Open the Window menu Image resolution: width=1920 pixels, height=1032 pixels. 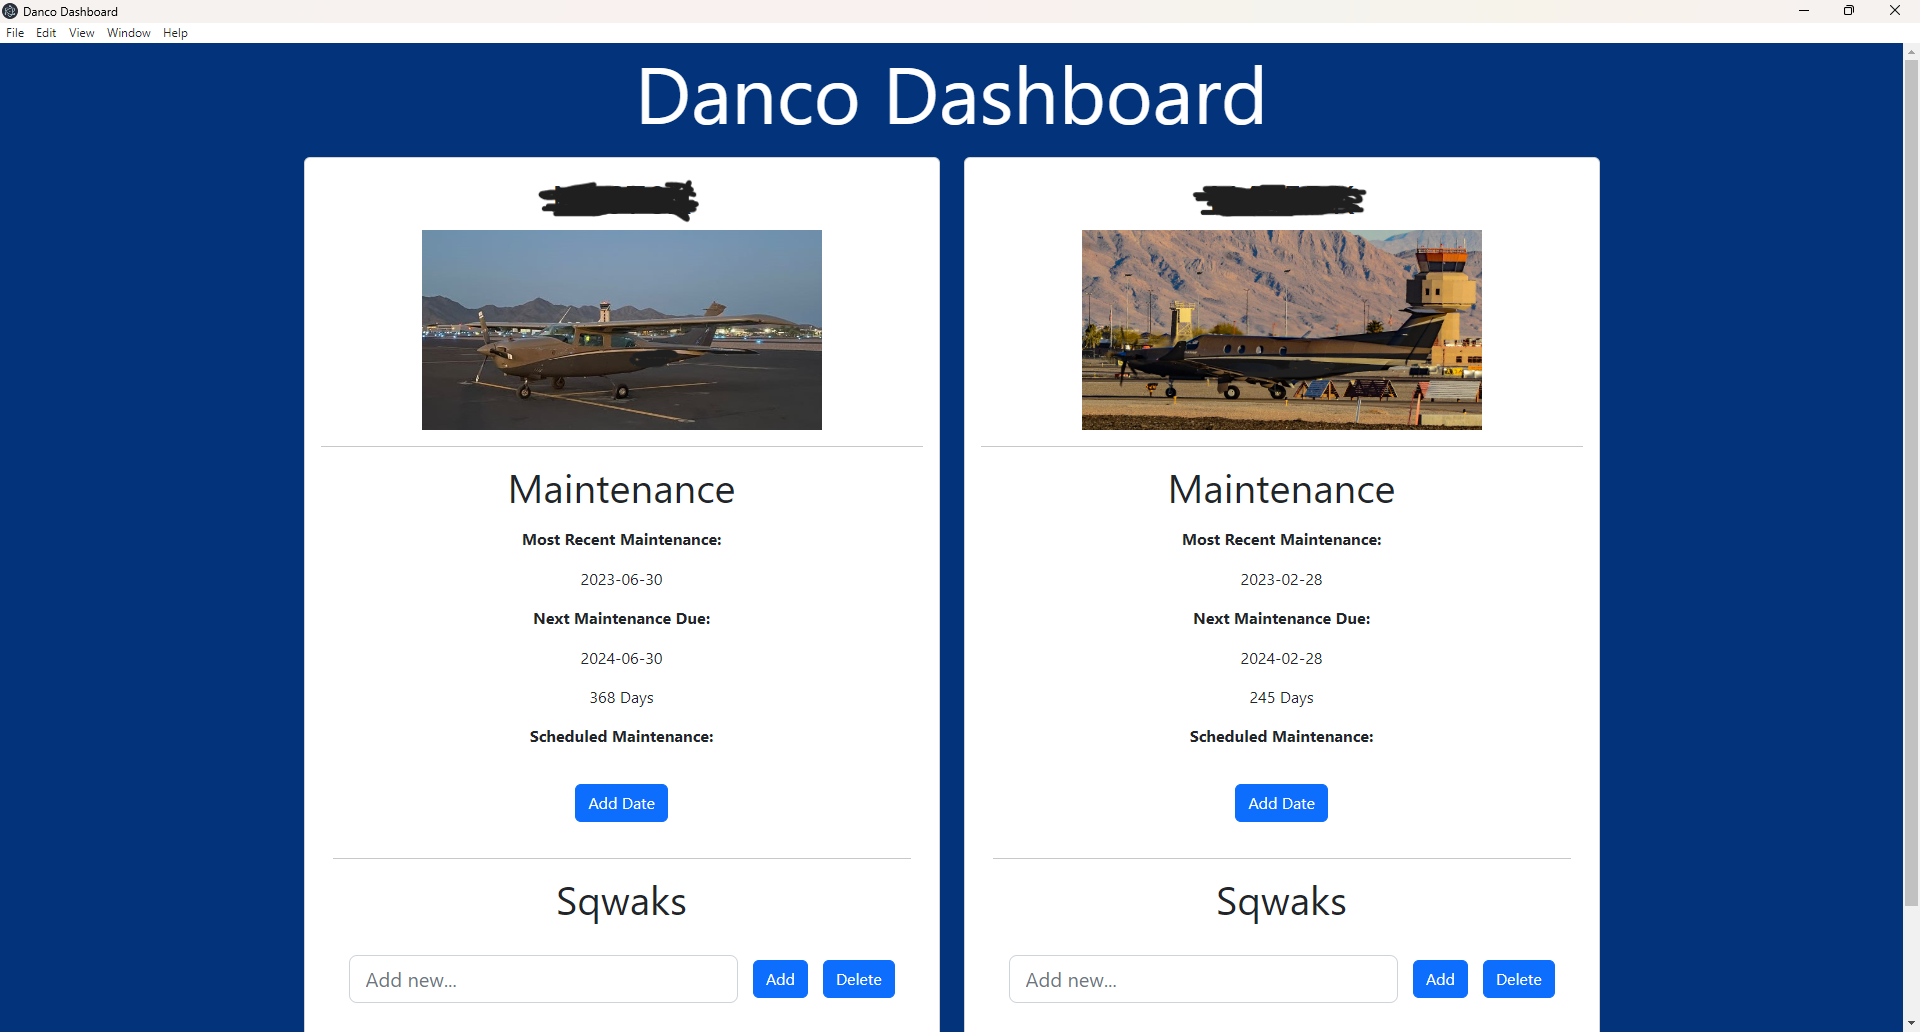click(128, 33)
